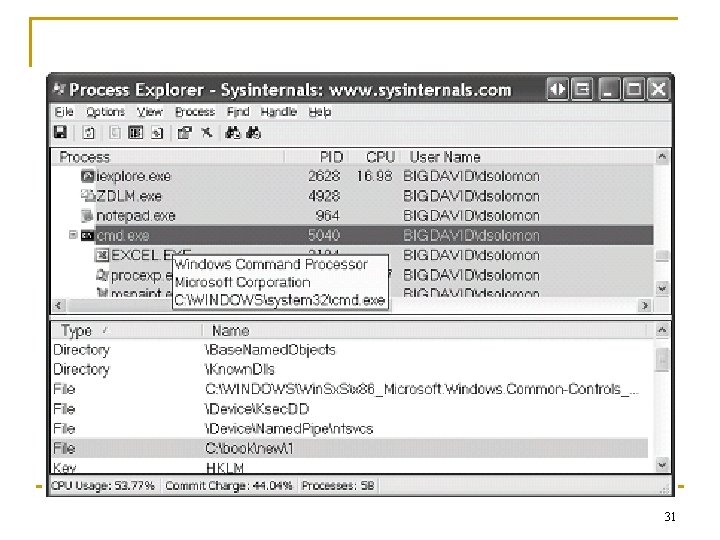This screenshot has width=720, height=540.
Task: Click CPU value 16.98
Action: coord(374,176)
